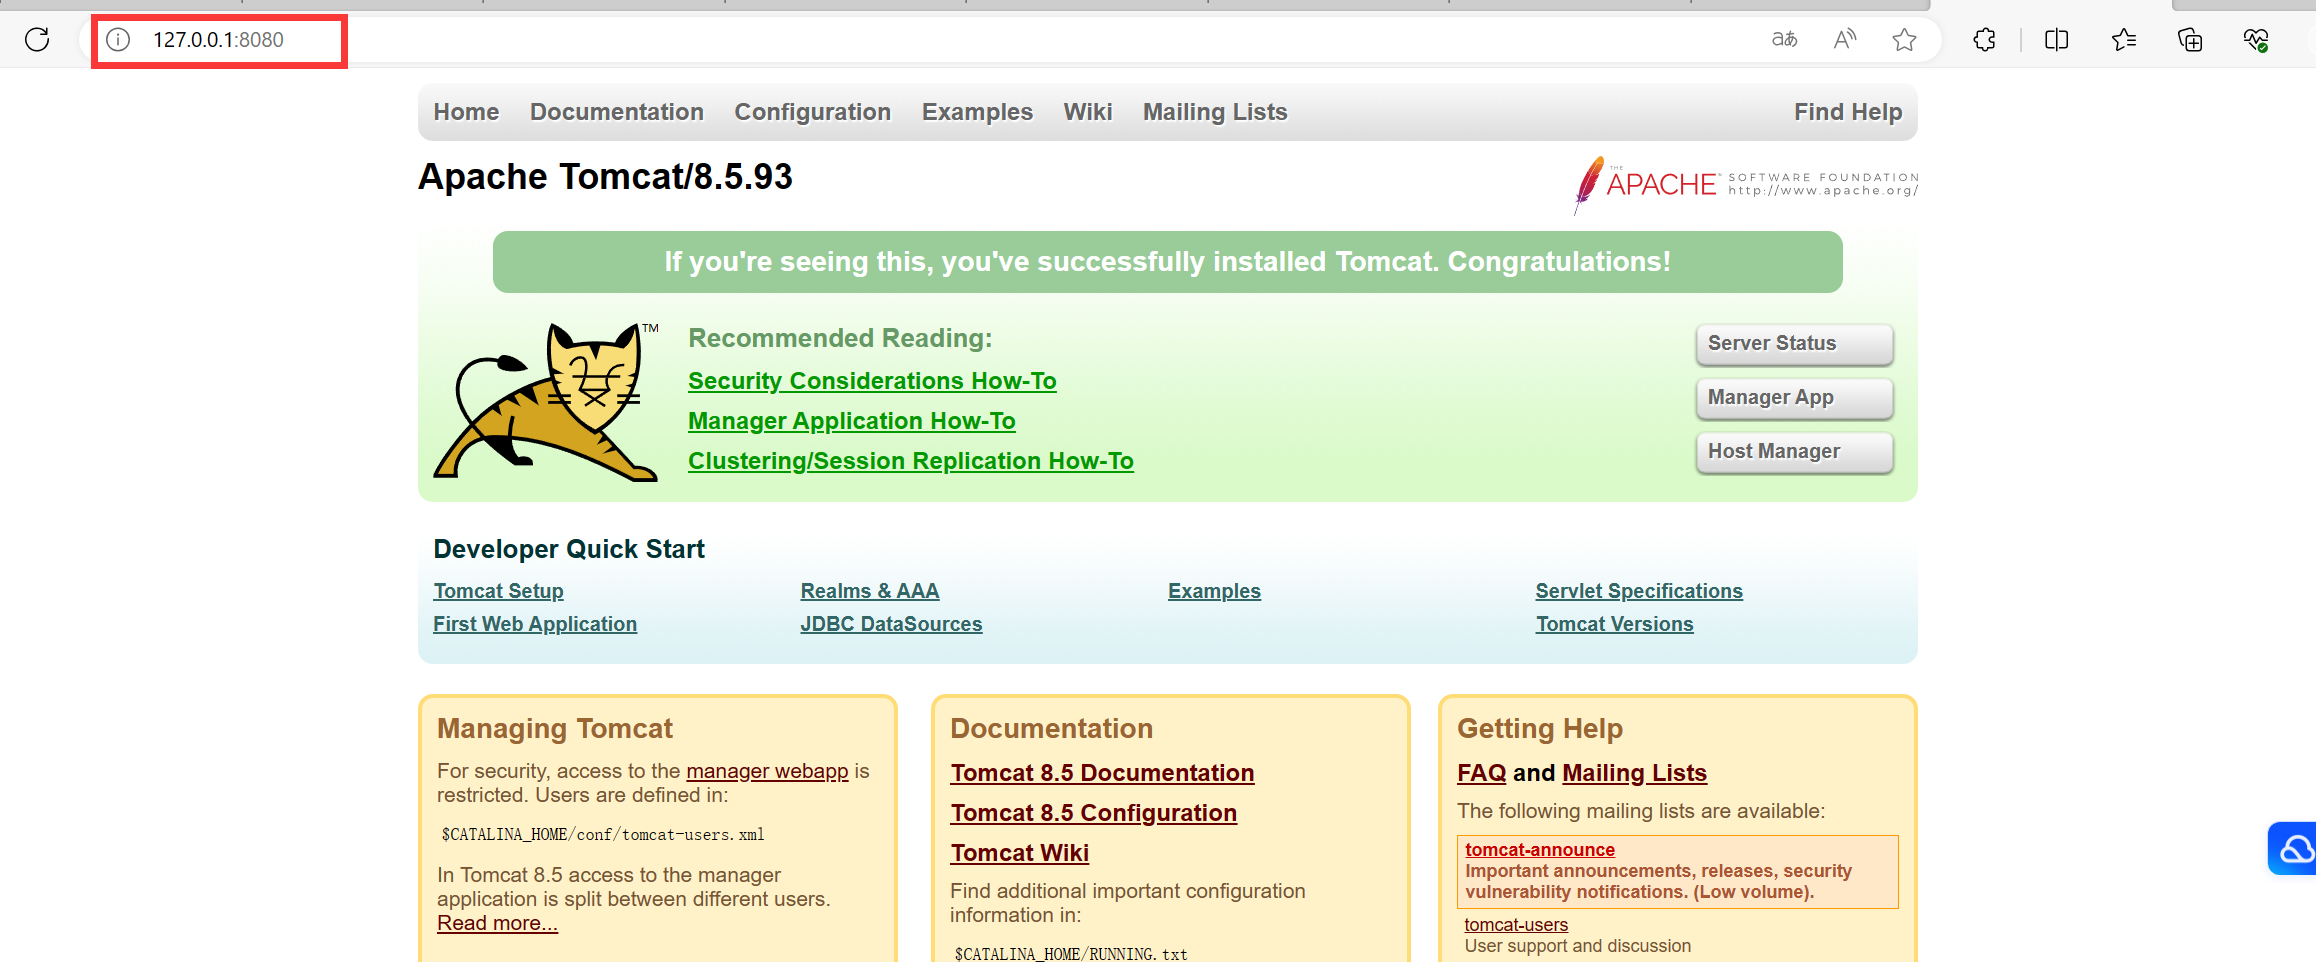Click the blue cloud floating widget
This screenshot has width=2316, height=962.
point(2293,848)
